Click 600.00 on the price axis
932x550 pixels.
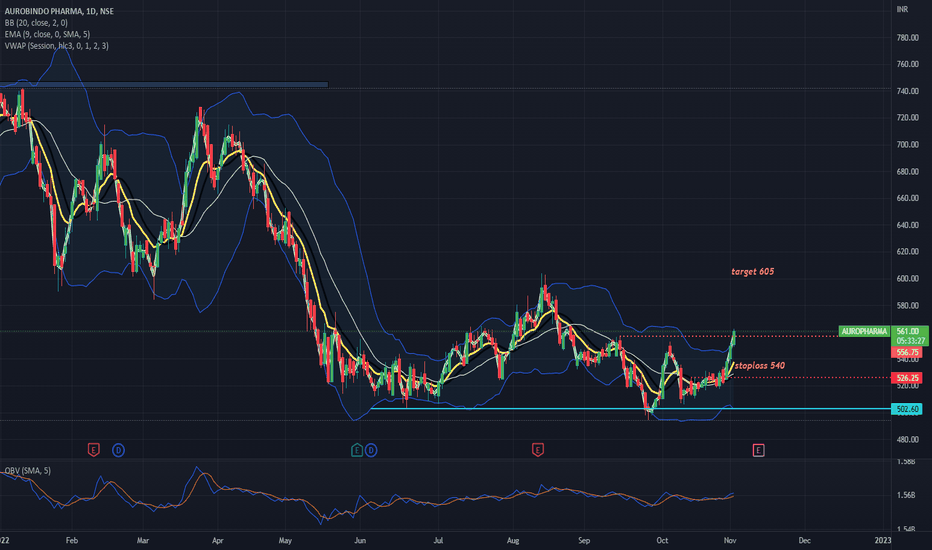pos(908,278)
